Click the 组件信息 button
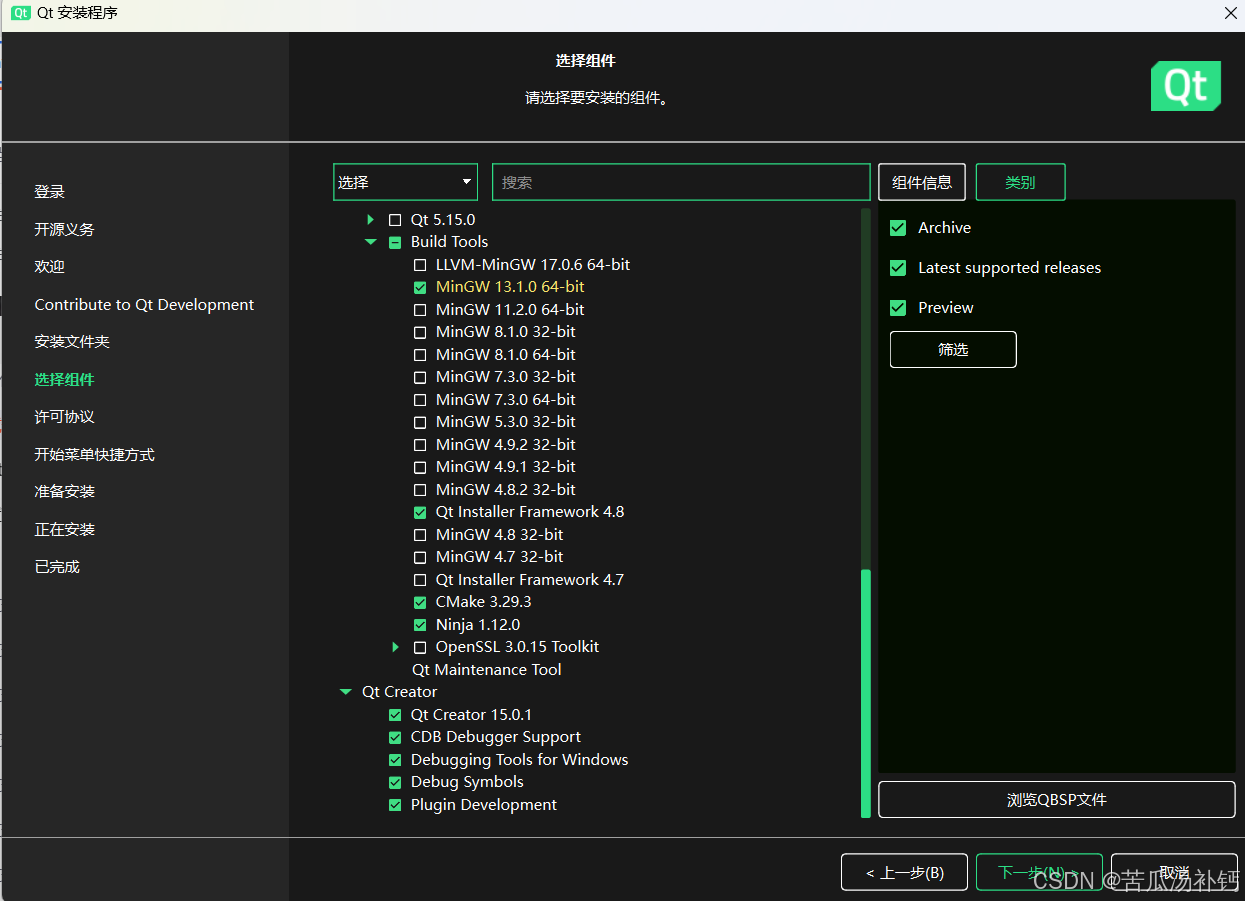Screen dimensions: 1245x901 (922, 182)
